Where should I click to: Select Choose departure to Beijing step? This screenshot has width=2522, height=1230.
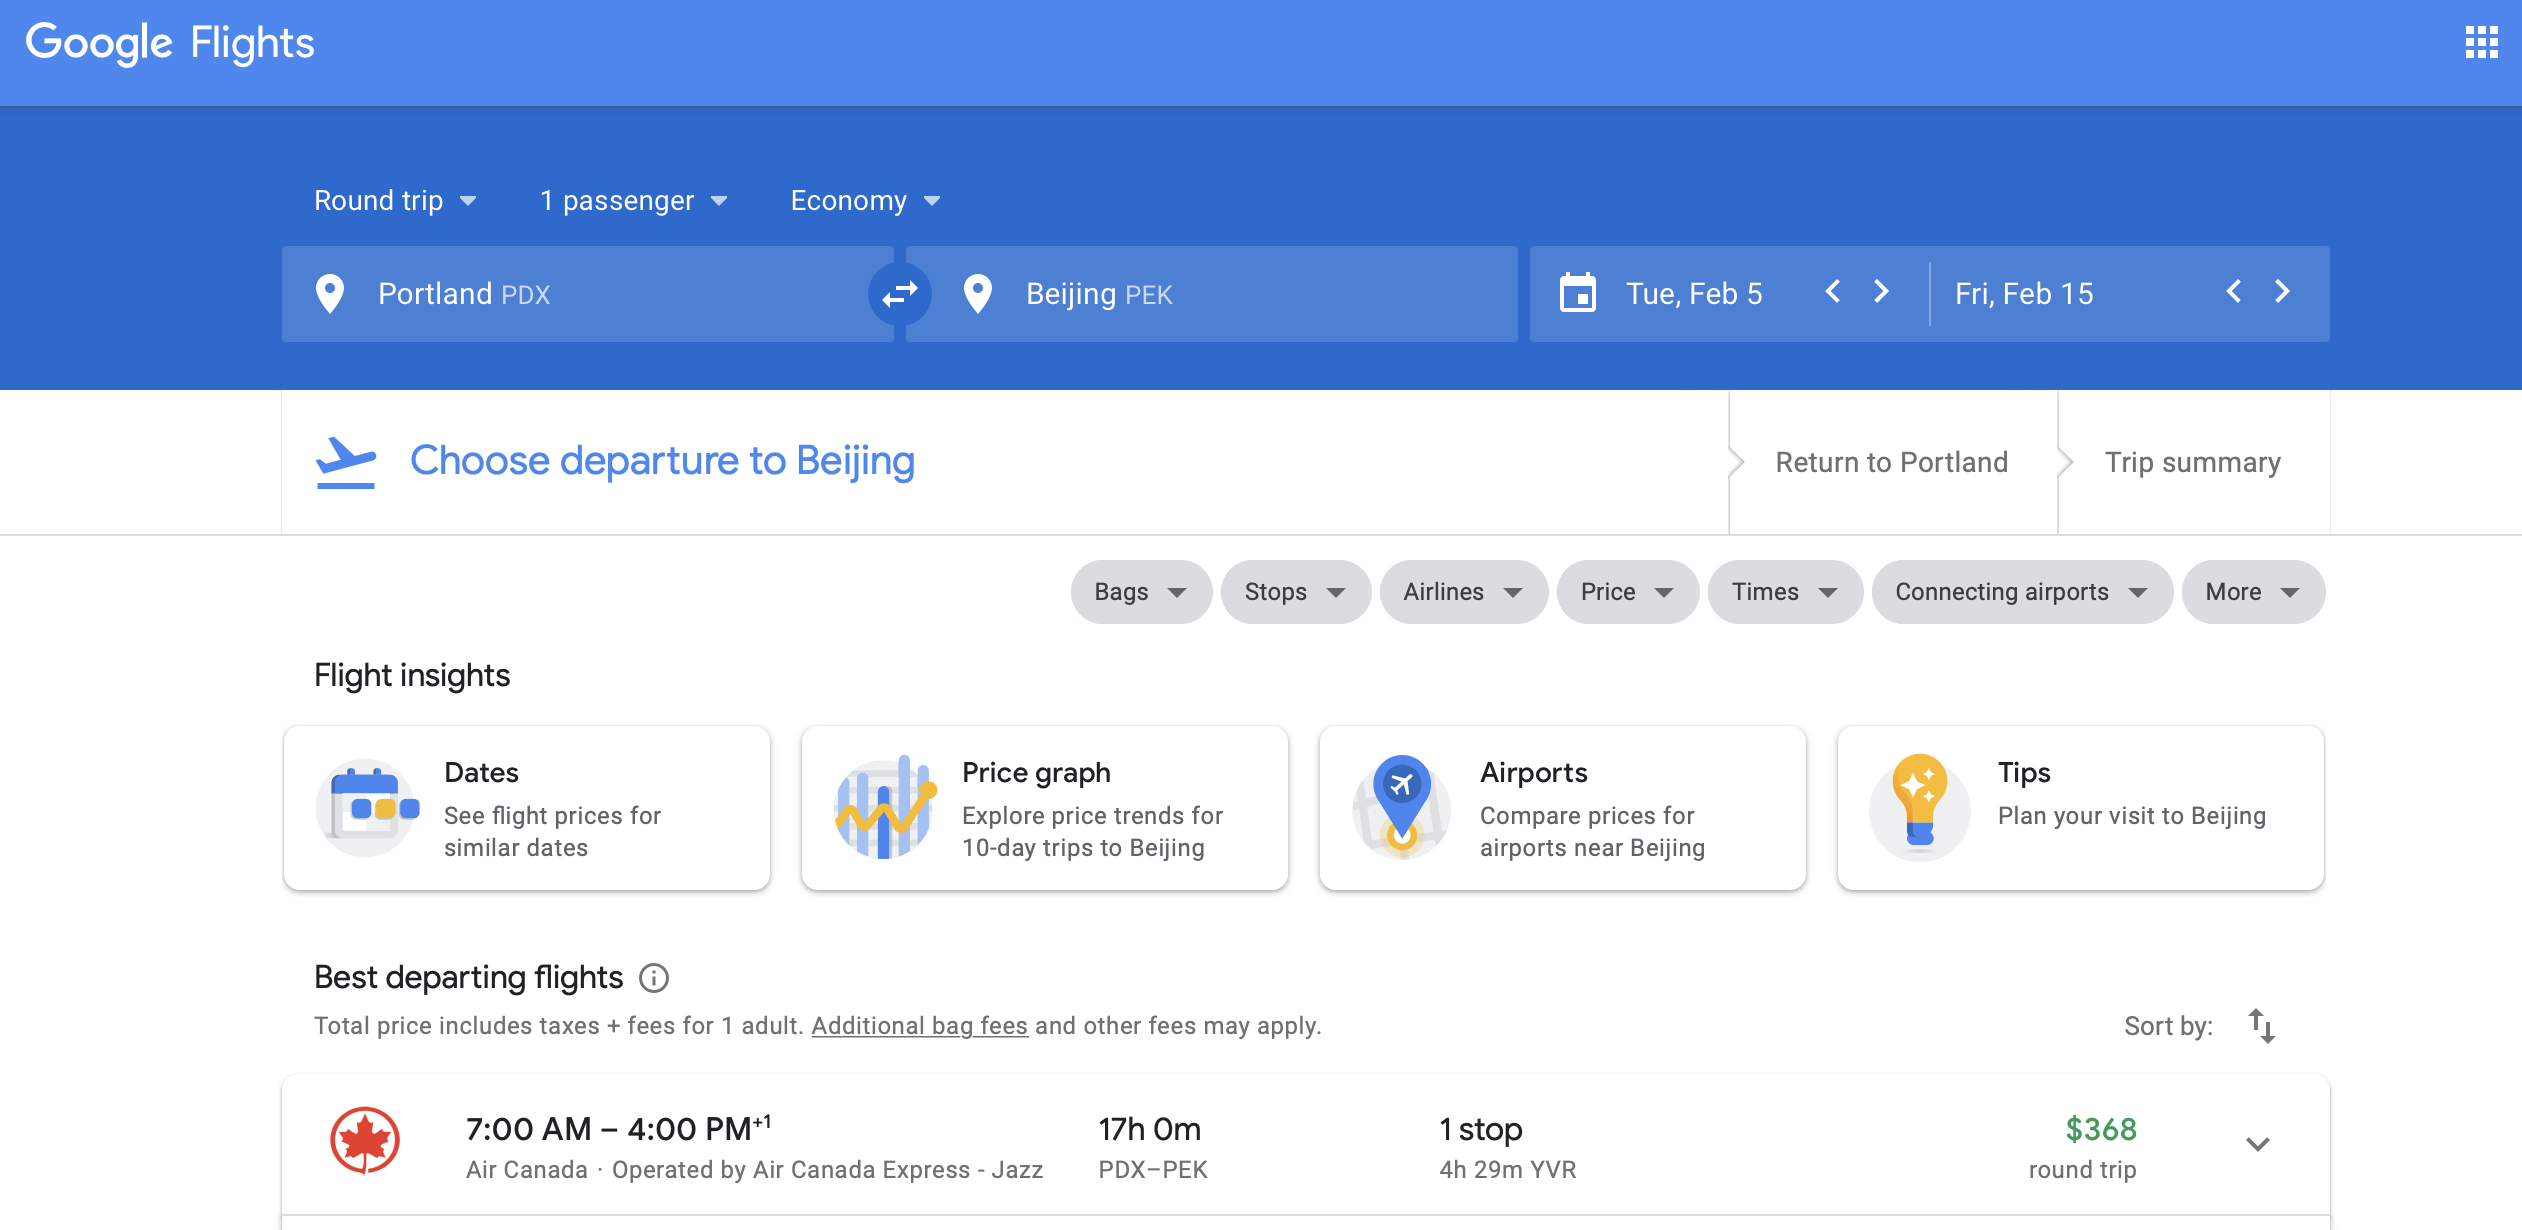662,461
